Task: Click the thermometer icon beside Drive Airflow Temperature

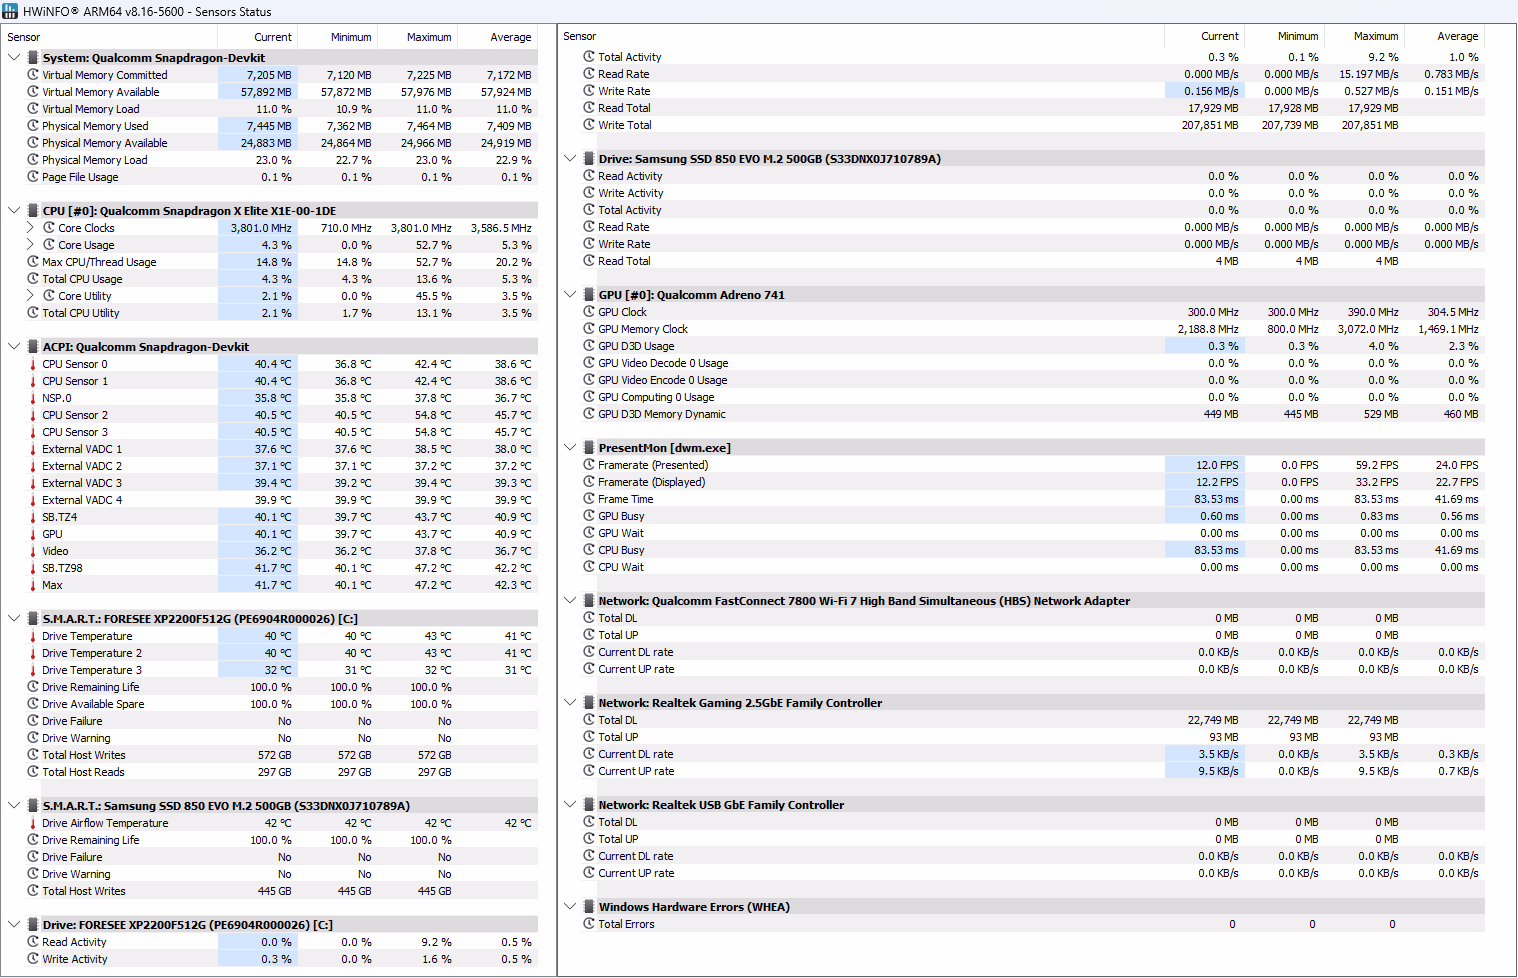Action: coord(33,824)
